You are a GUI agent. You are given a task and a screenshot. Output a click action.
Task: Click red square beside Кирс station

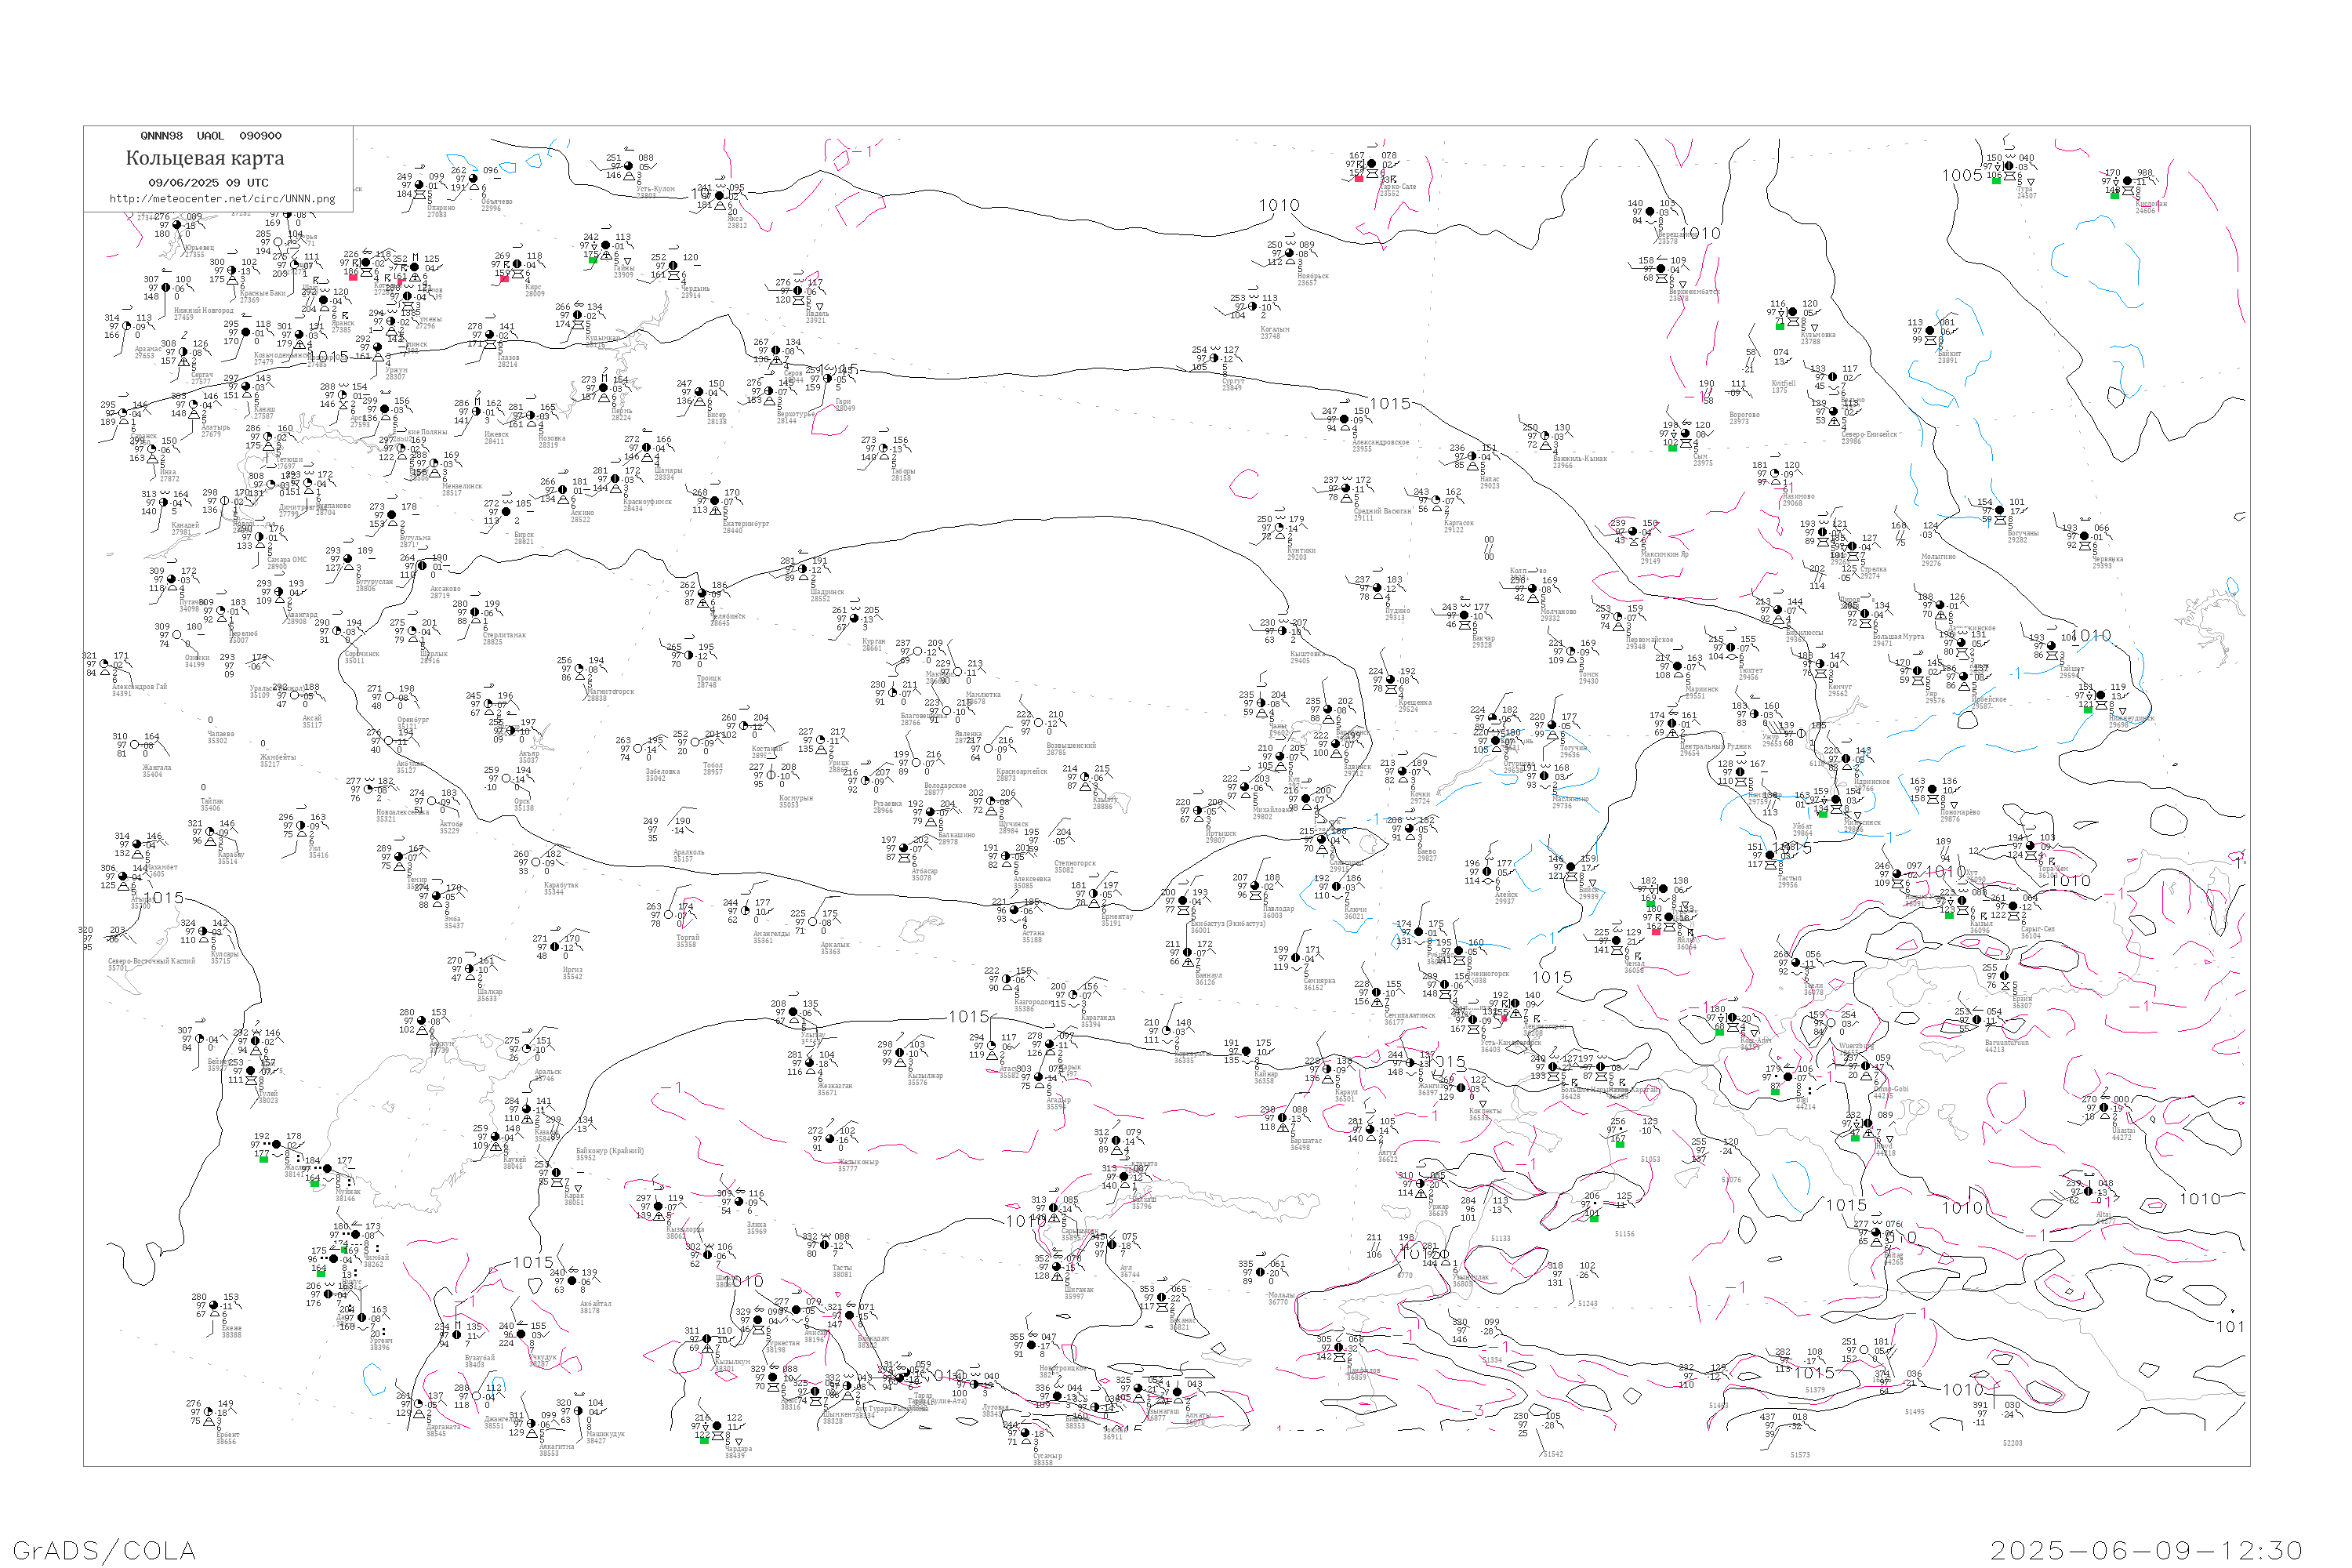pos(504,279)
